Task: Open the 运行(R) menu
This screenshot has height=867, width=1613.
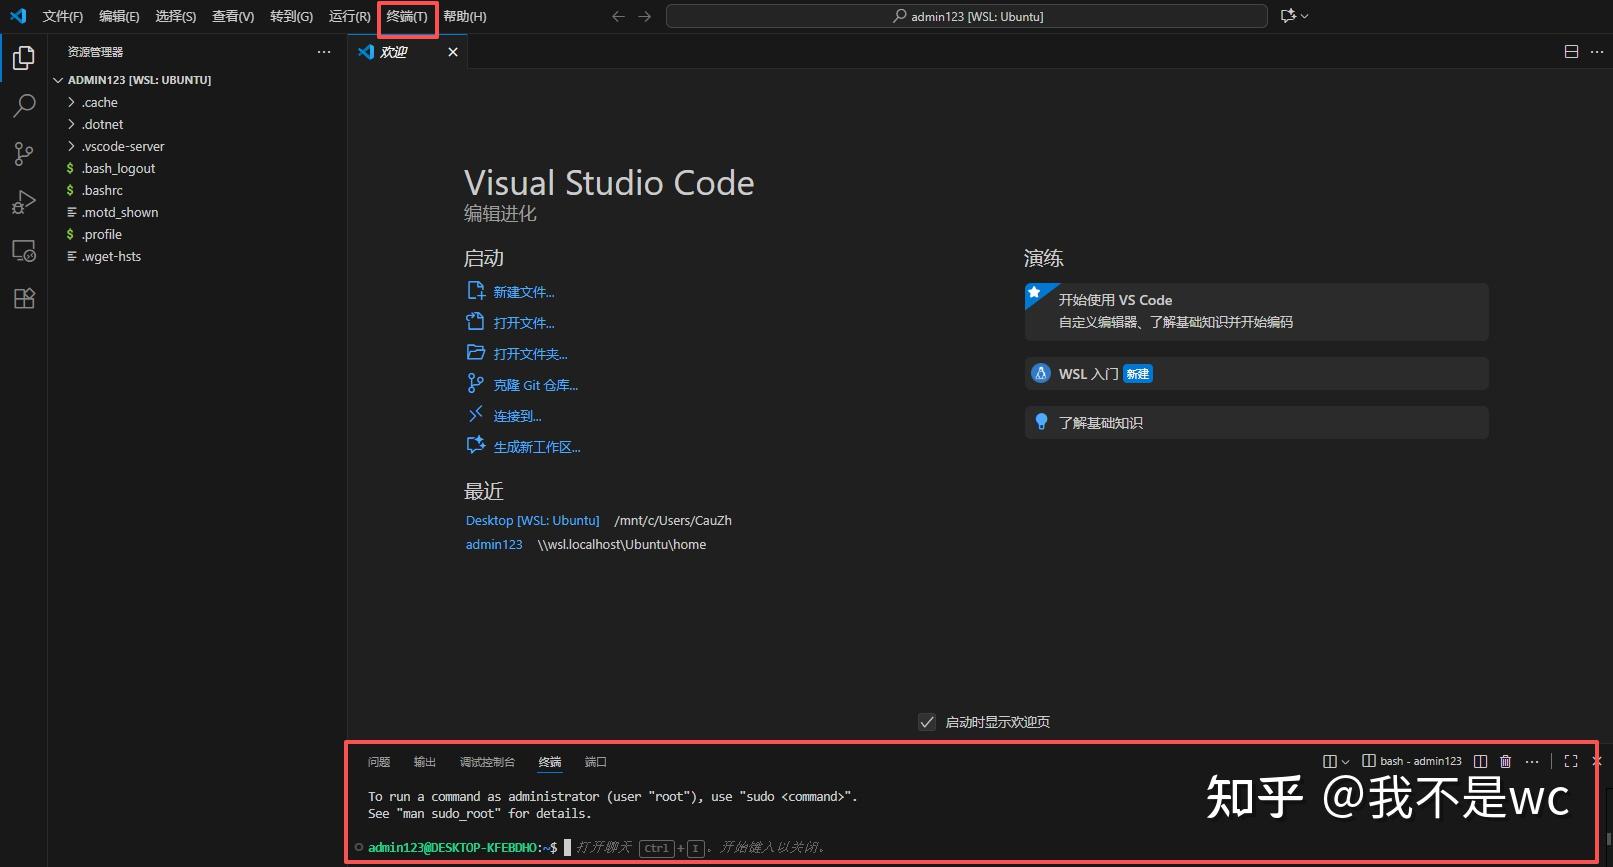Action: [x=350, y=16]
